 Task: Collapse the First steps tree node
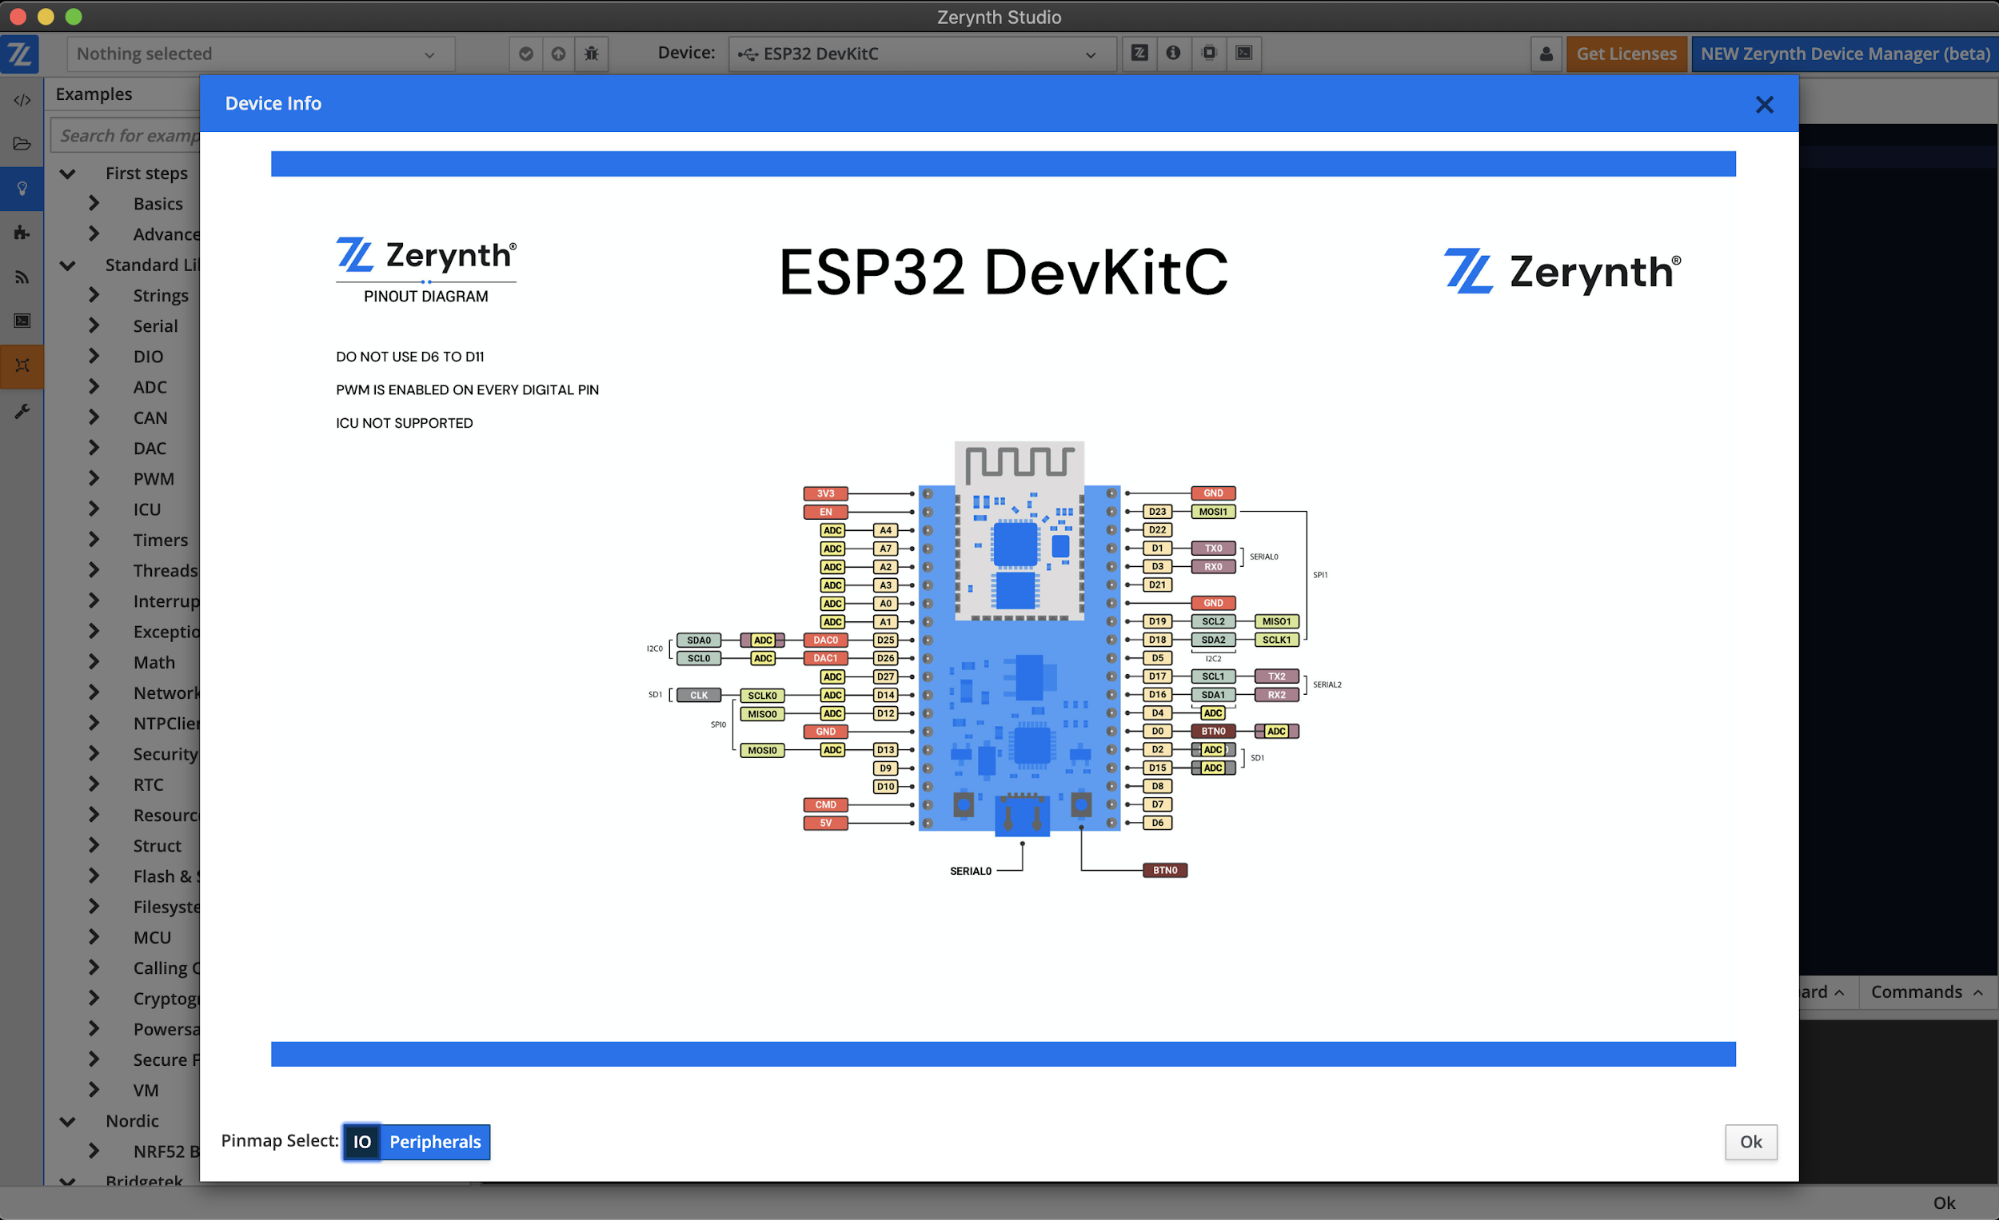(x=68, y=174)
